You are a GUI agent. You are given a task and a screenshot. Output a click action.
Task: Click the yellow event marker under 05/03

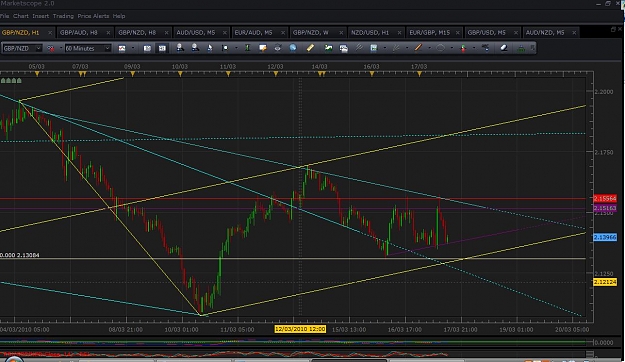(37, 74)
